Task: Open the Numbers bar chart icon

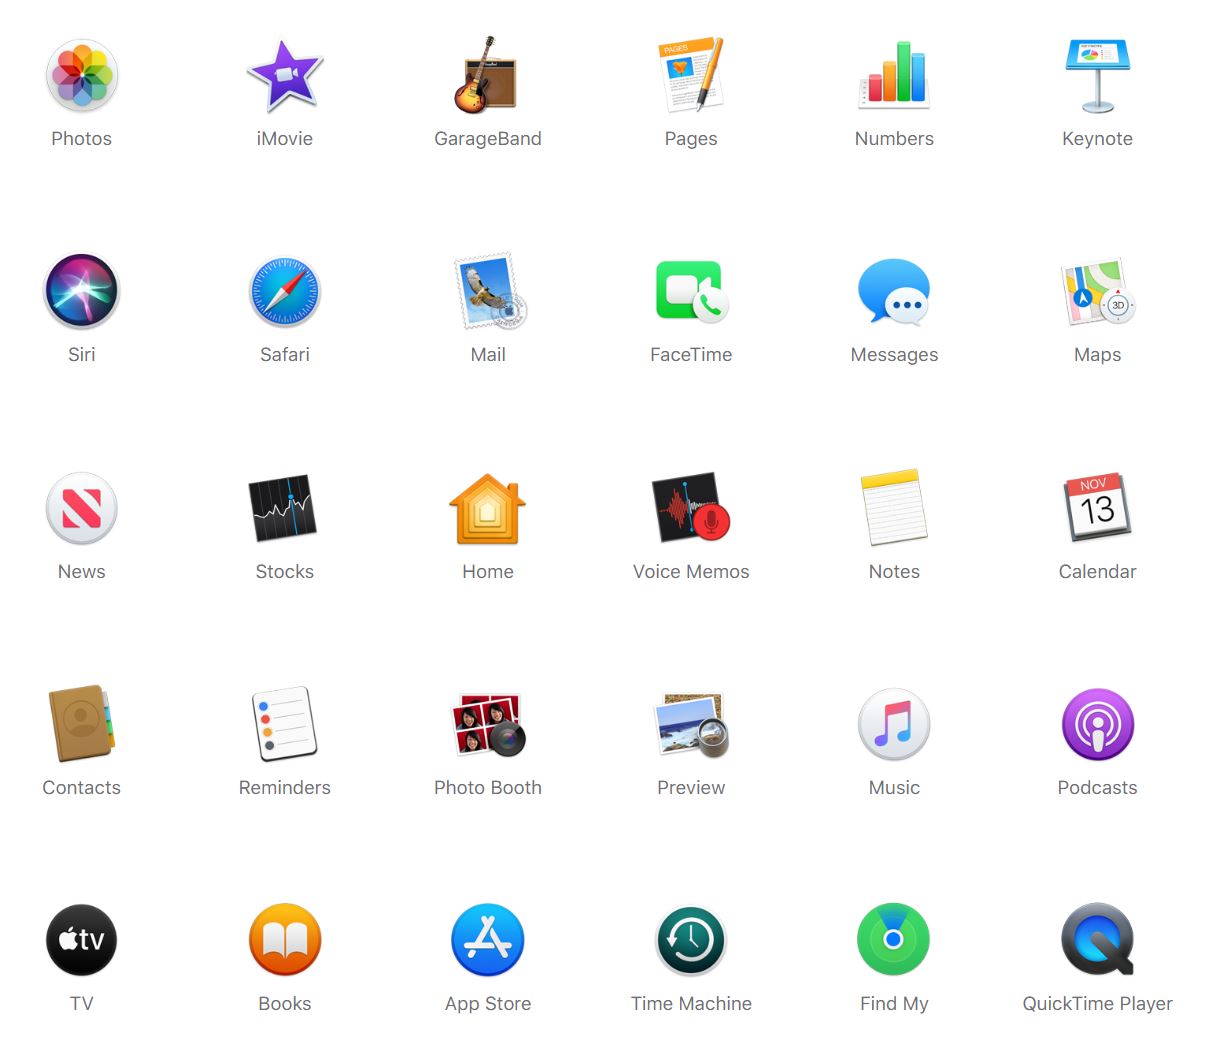Action: tap(895, 75)
